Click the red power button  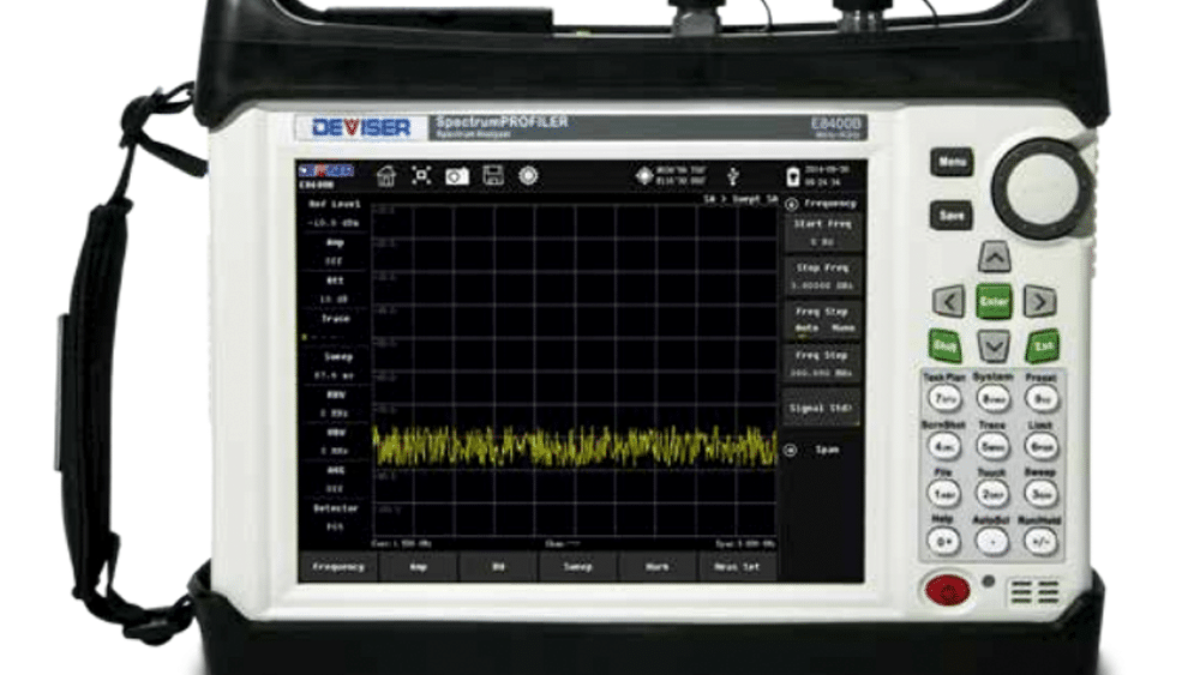[946, 590]
